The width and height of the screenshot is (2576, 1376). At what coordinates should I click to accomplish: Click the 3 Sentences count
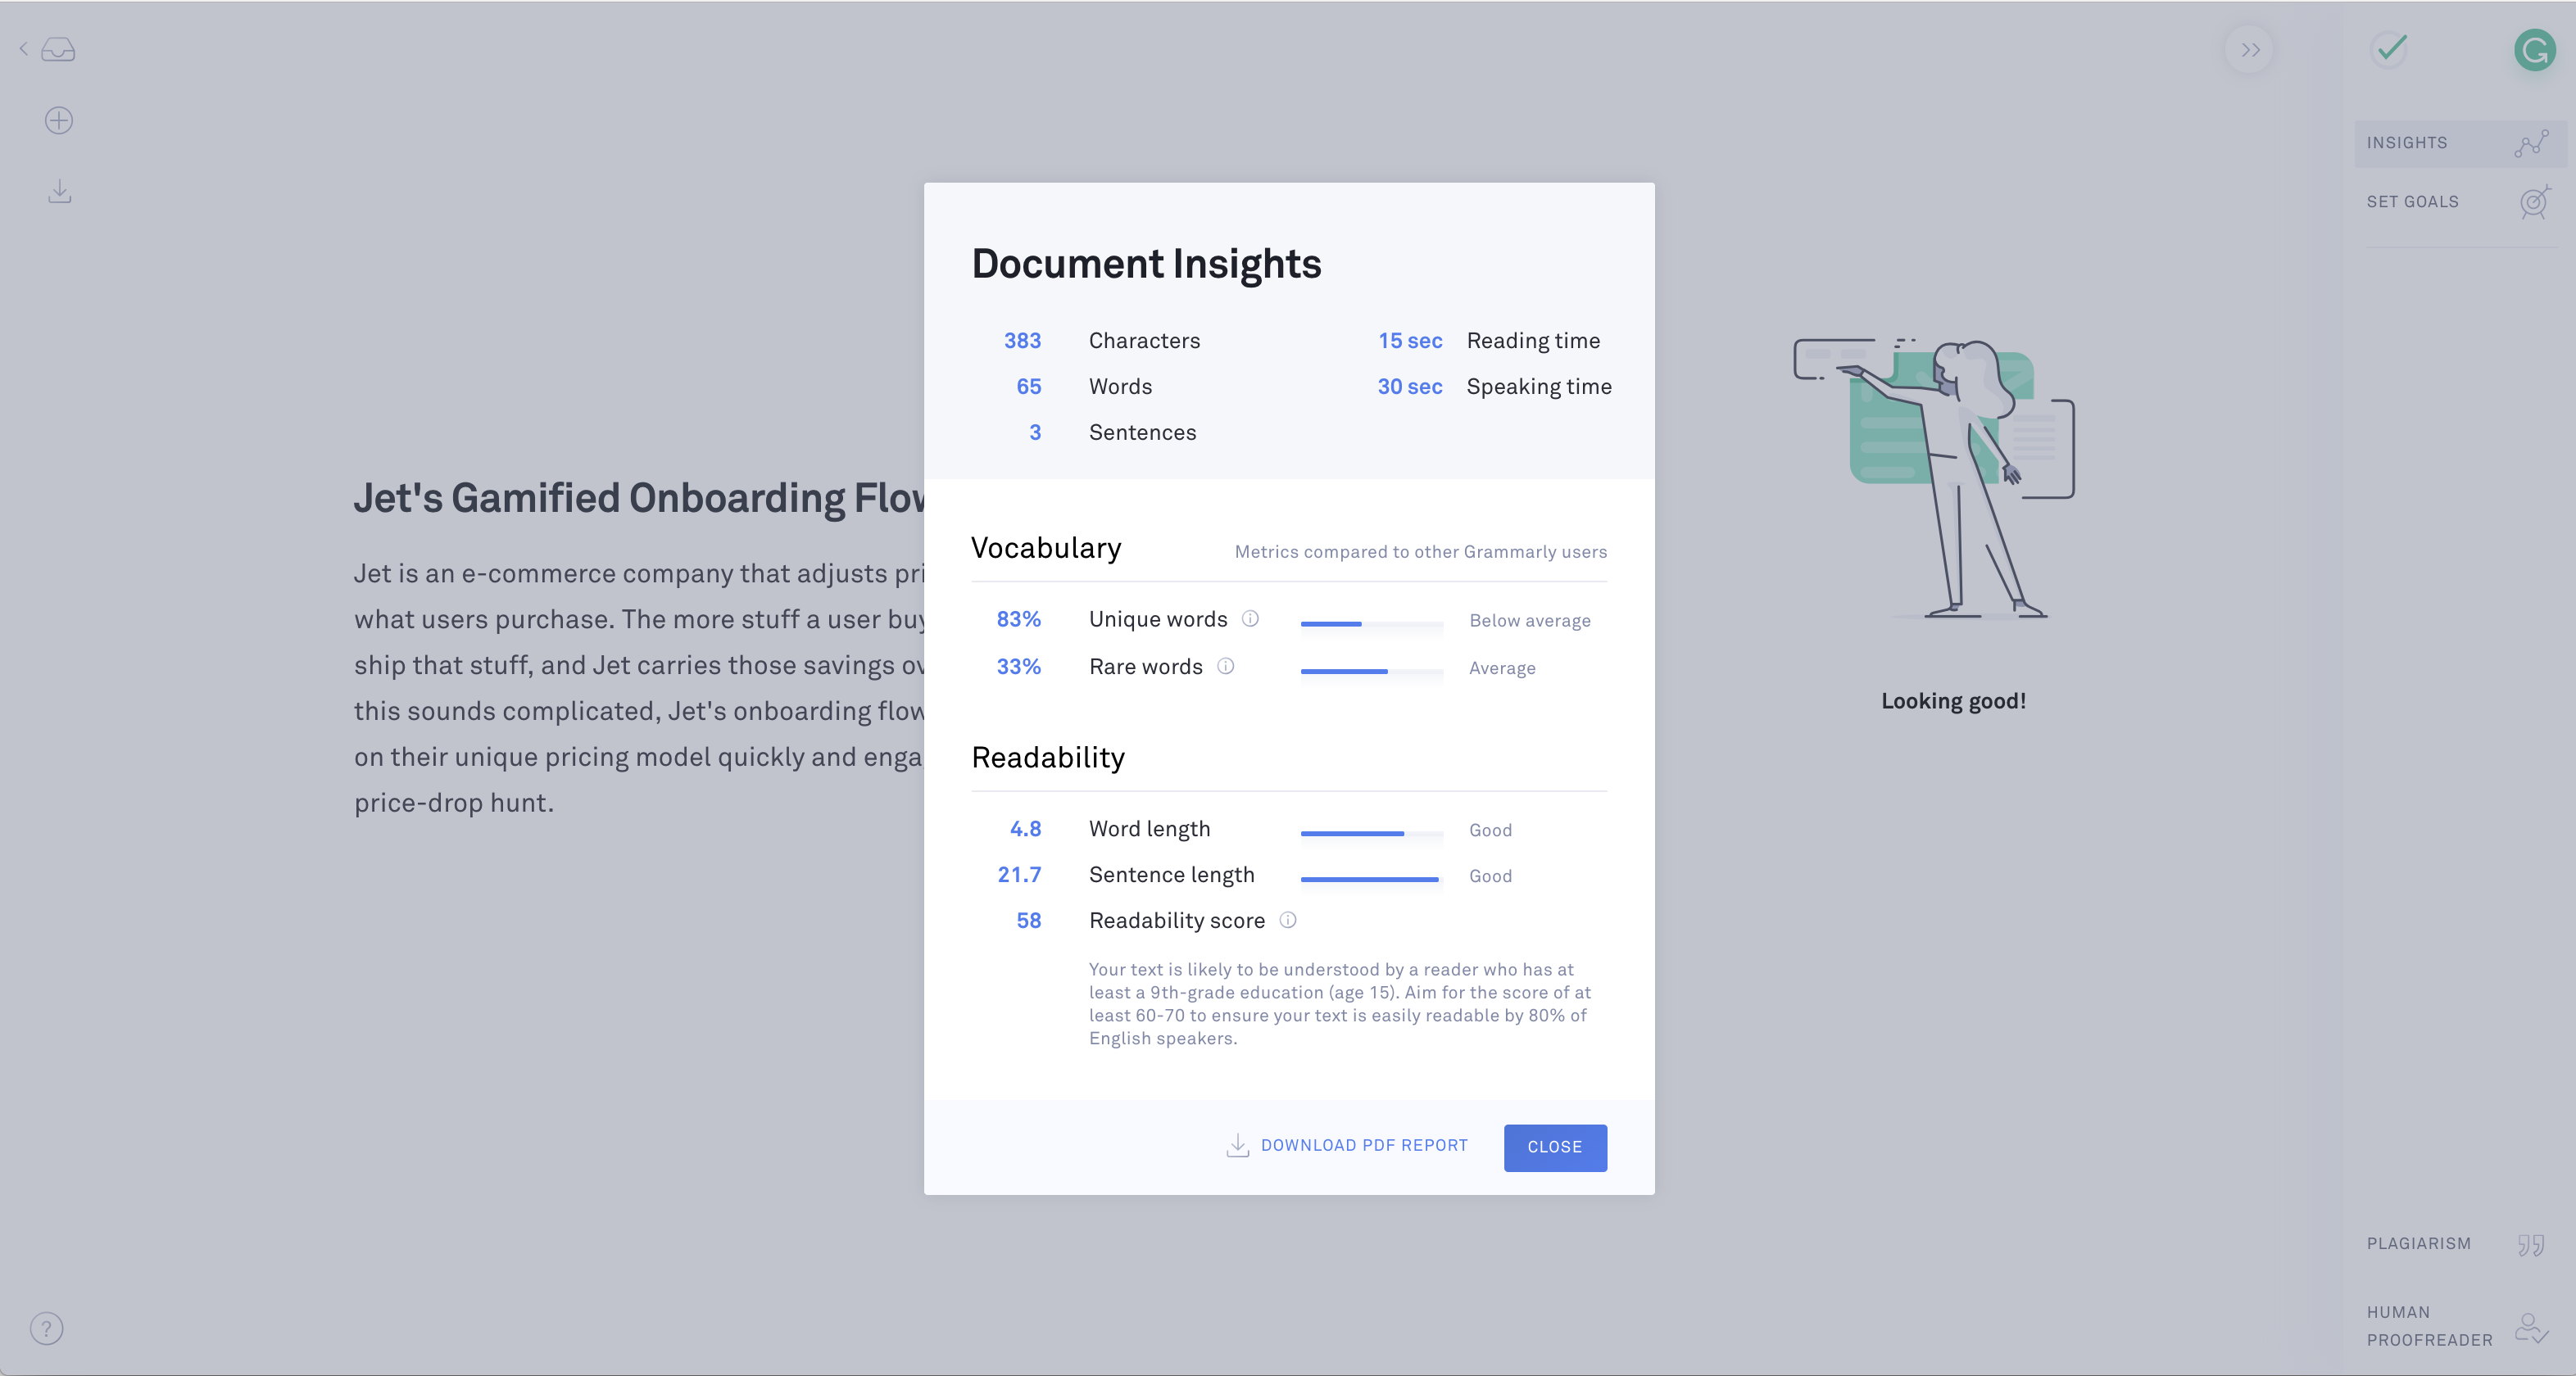(1035, 432)
